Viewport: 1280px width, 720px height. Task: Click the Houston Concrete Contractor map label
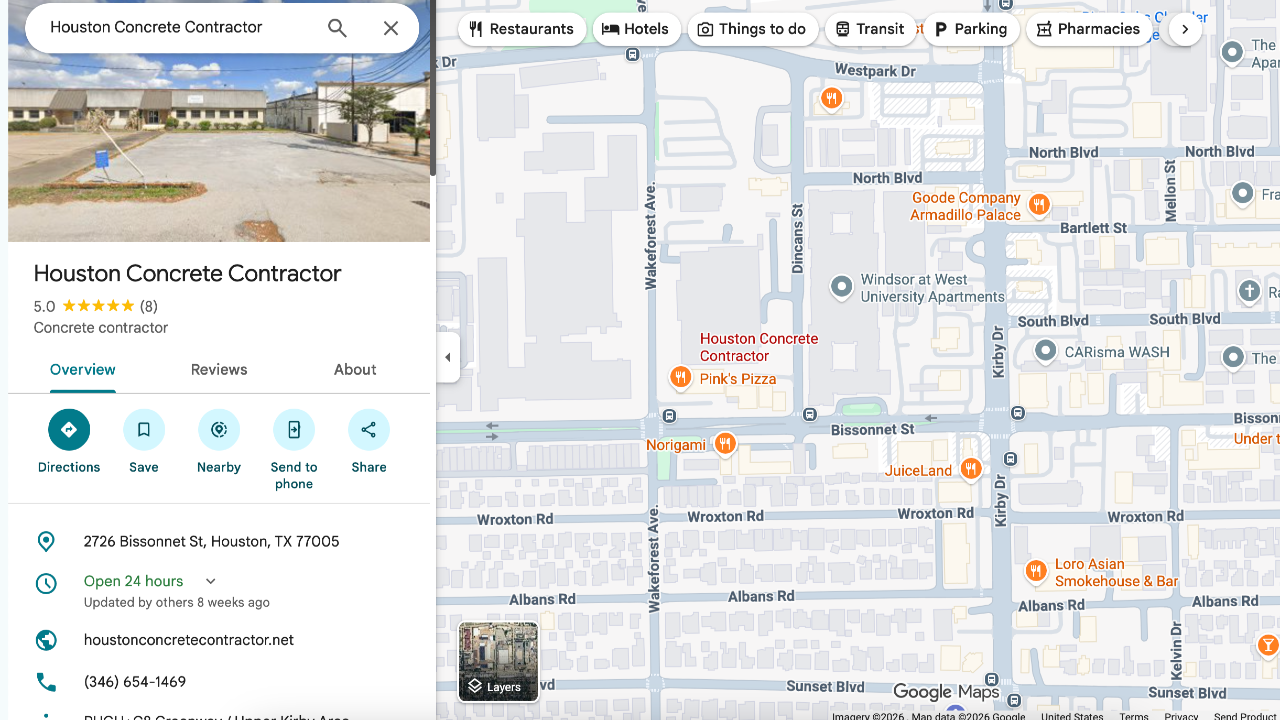[x=759, y=347]
